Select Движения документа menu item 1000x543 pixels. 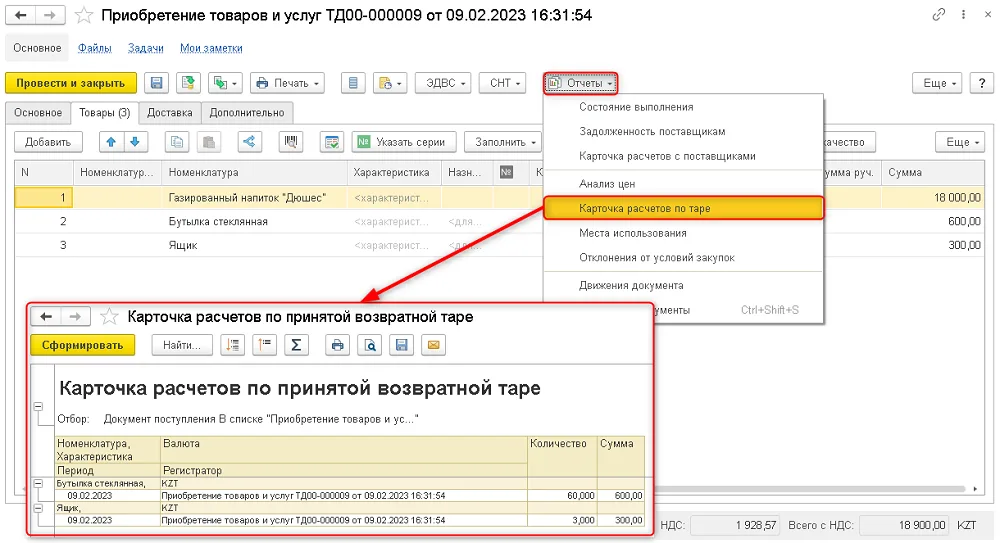click(683, 285)
